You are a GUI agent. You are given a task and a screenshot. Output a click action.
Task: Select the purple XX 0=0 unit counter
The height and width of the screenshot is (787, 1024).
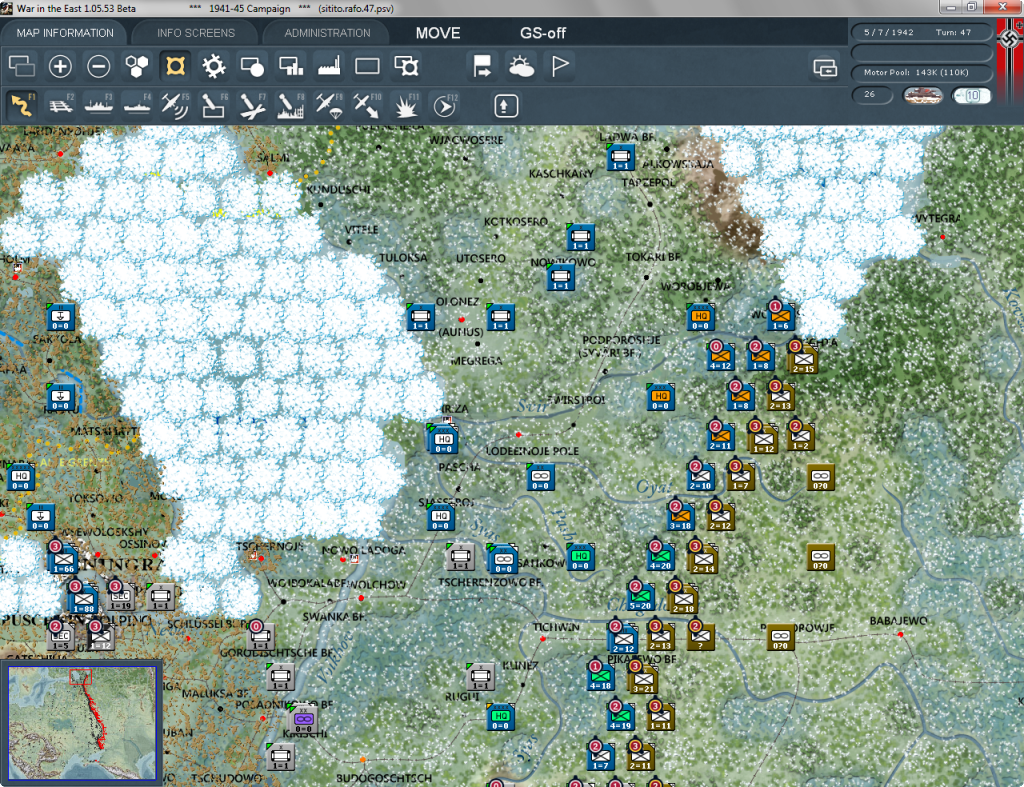pos(303,719)
